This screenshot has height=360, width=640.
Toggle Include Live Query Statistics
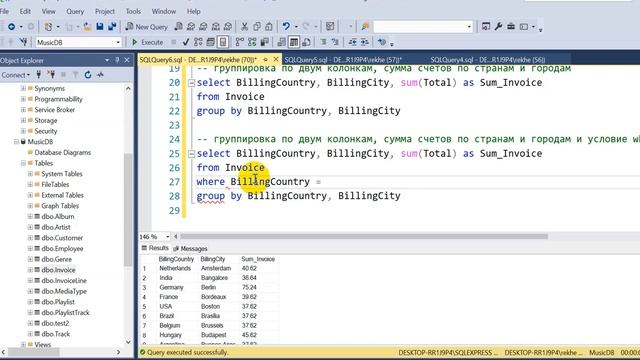coord(252,42)
